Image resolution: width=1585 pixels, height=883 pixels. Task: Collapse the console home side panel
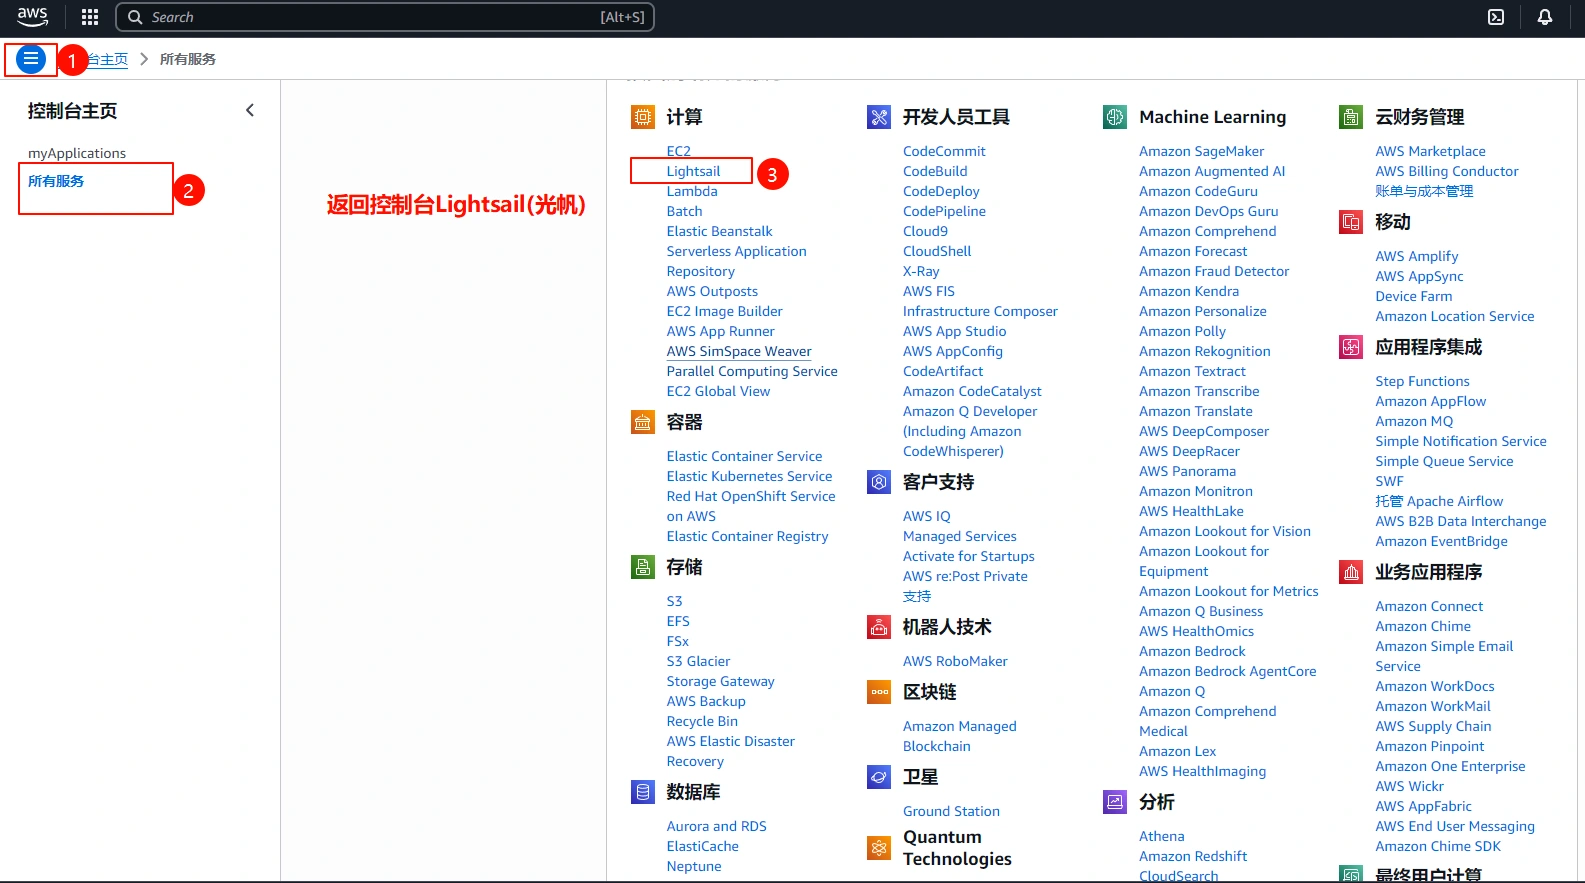[250, 111]
